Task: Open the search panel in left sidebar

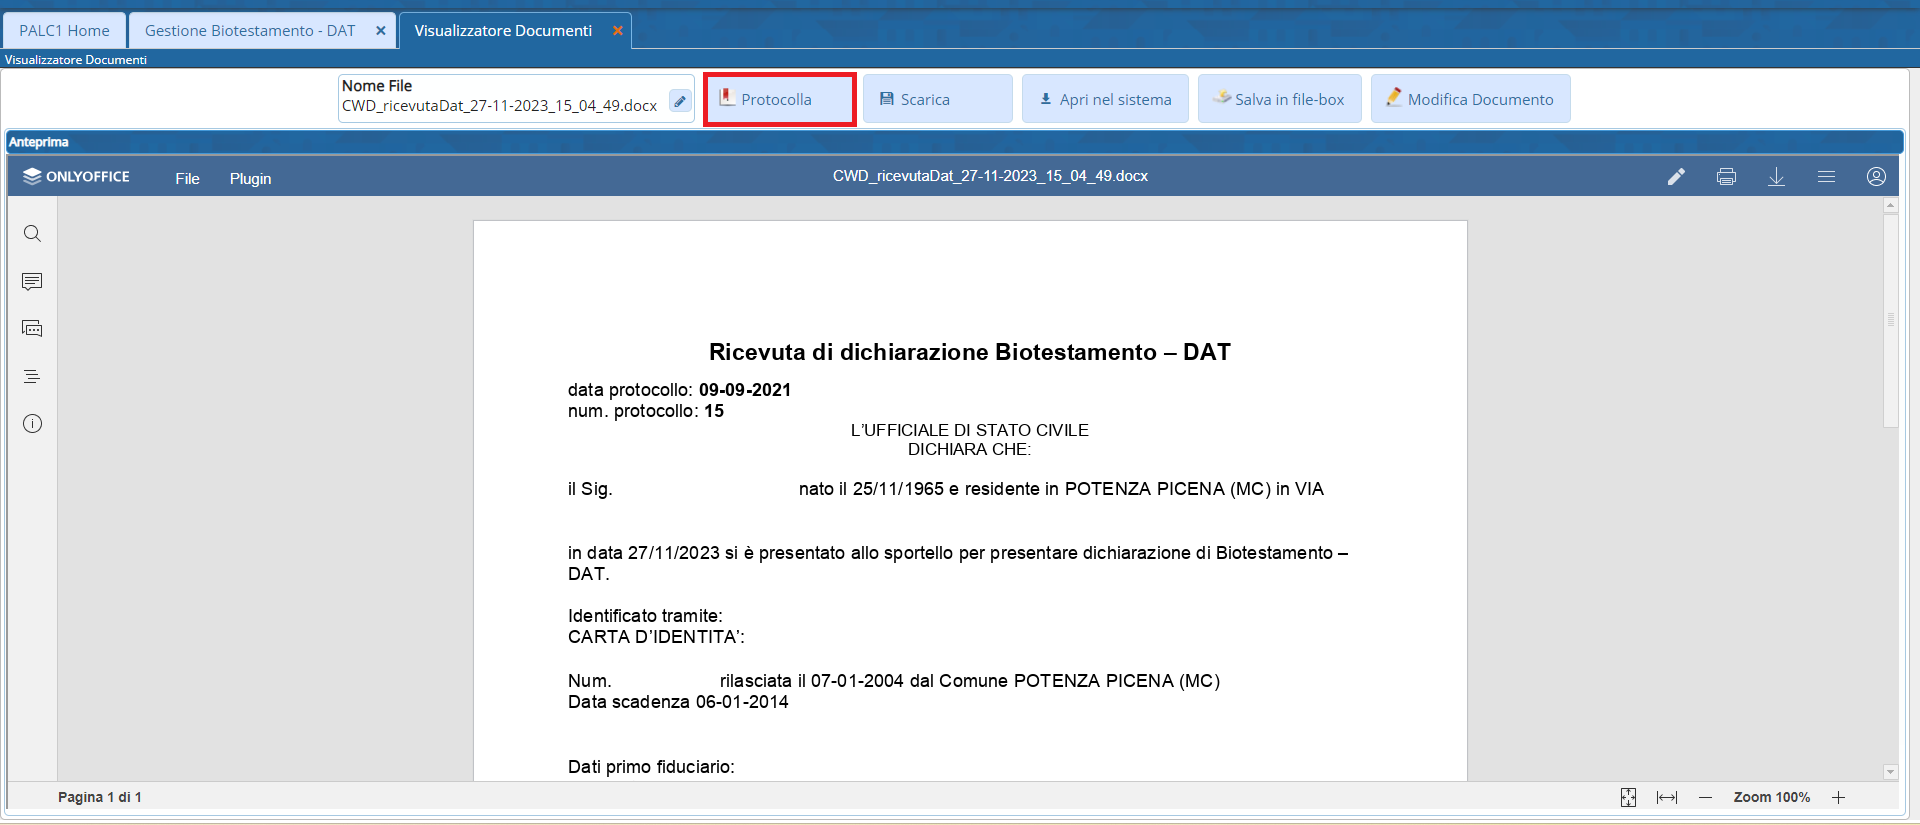Action: click(x=32, y=234)
